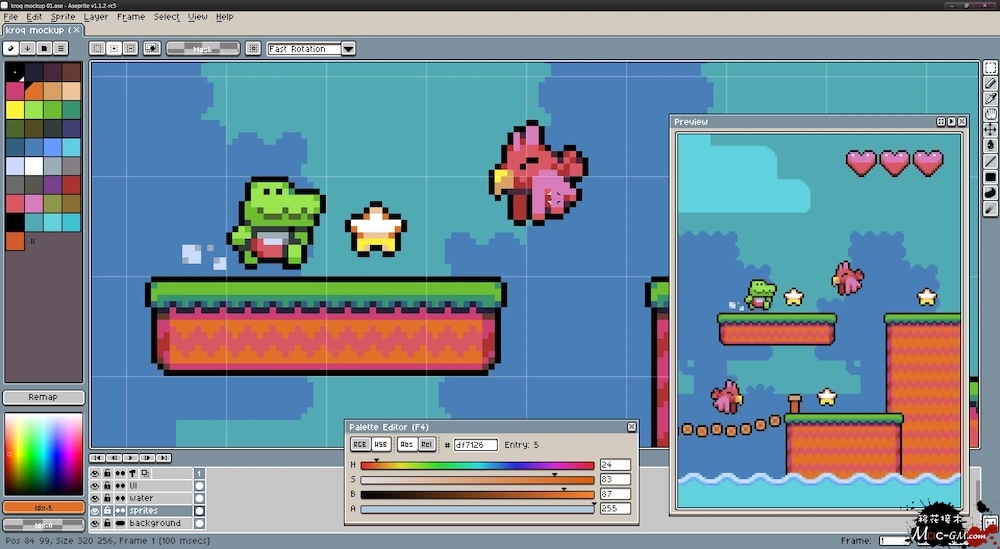
Task: Switch Palette Editor to HSB mode
Action: [x=380, y=444]
